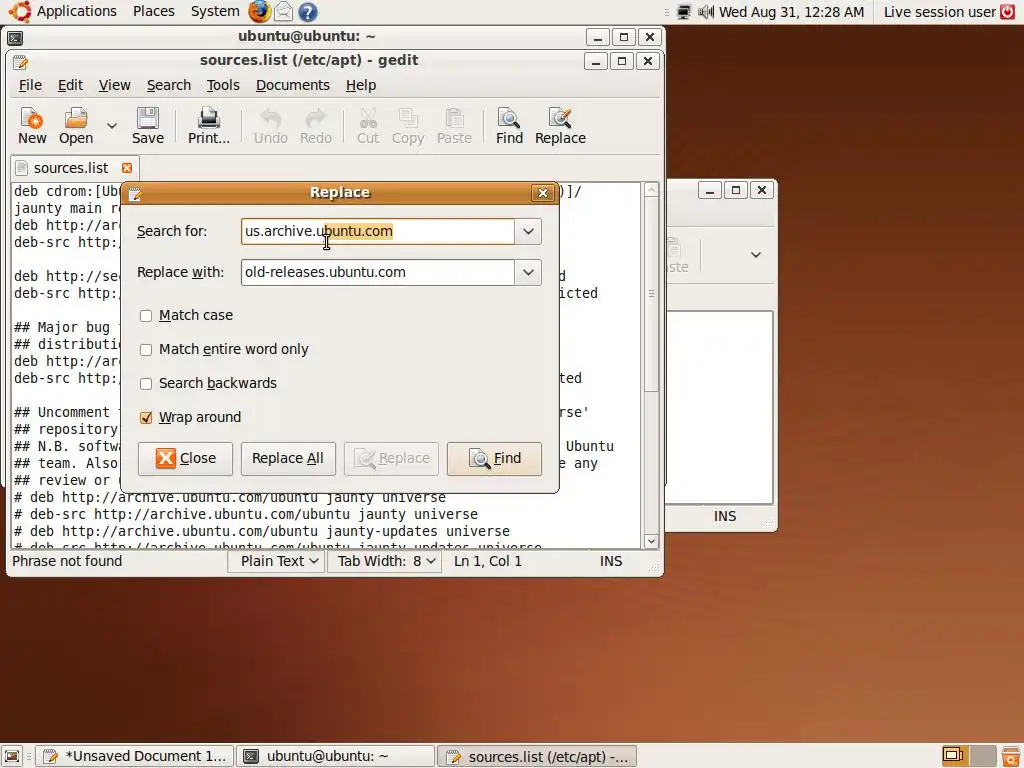Click the Ubuntu logo Applications icon

(x=19, y=11)
